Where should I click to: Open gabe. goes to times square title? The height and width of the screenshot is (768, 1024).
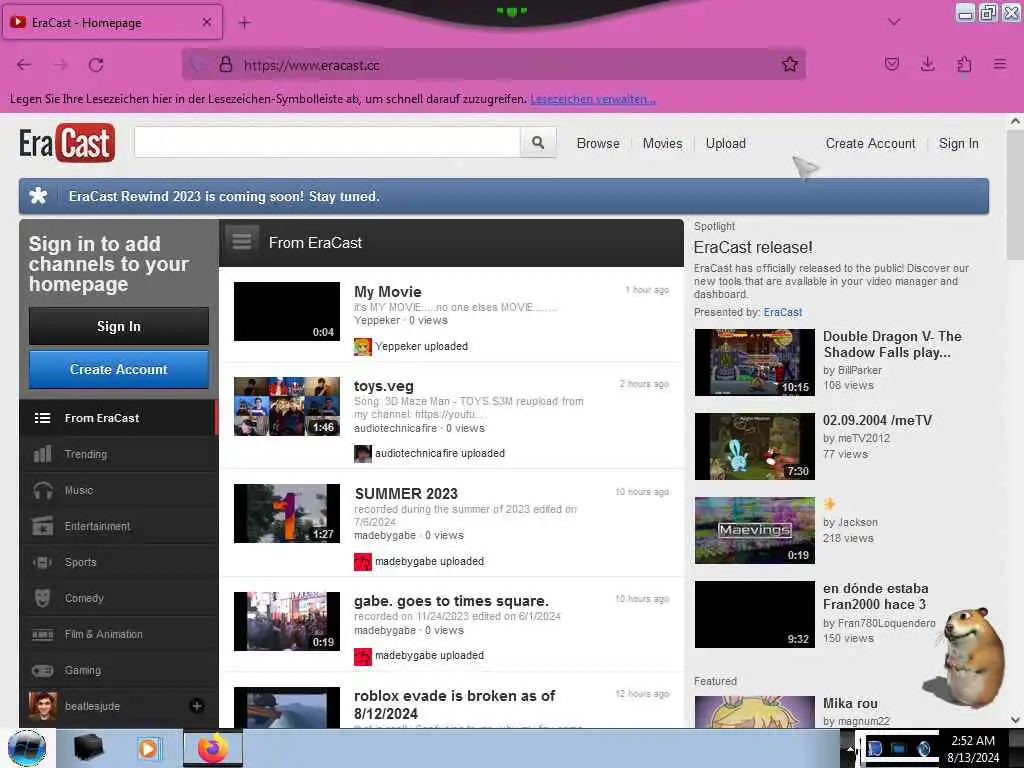(451, 601)
